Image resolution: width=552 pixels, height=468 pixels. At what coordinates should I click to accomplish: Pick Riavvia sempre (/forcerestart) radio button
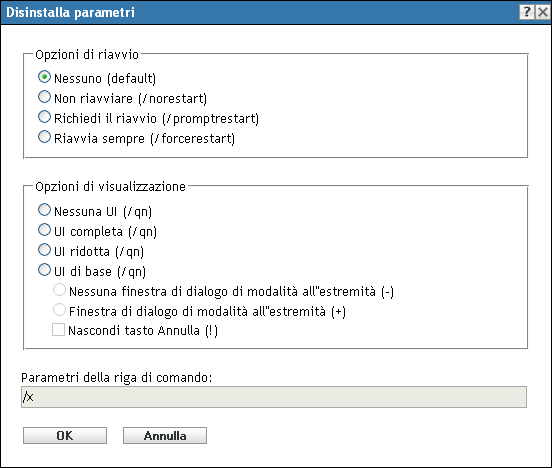coord(44,137)
